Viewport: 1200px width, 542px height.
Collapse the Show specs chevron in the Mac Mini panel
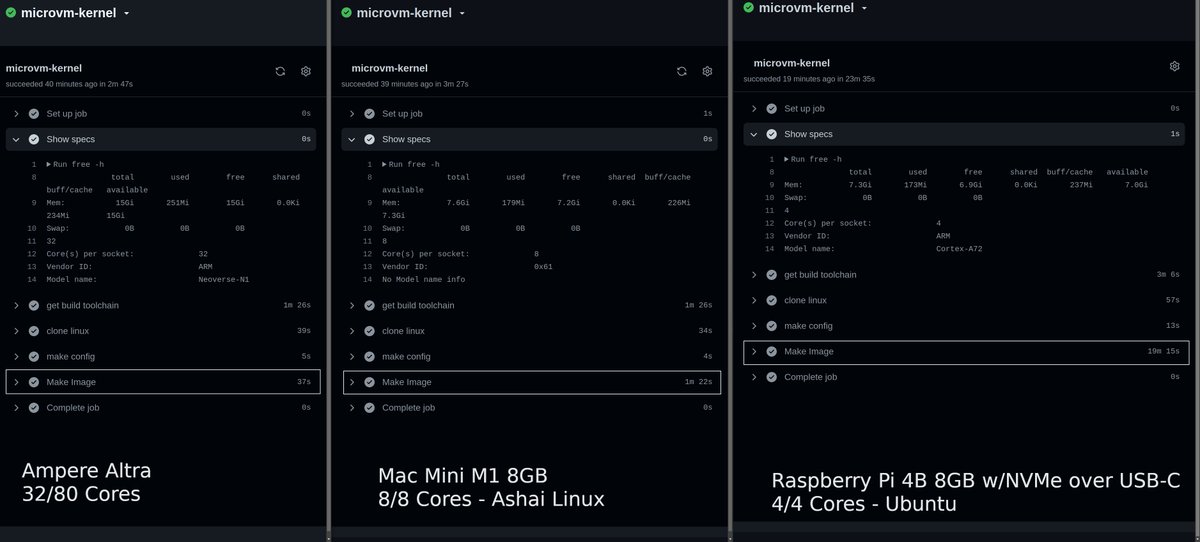(353, 140)
